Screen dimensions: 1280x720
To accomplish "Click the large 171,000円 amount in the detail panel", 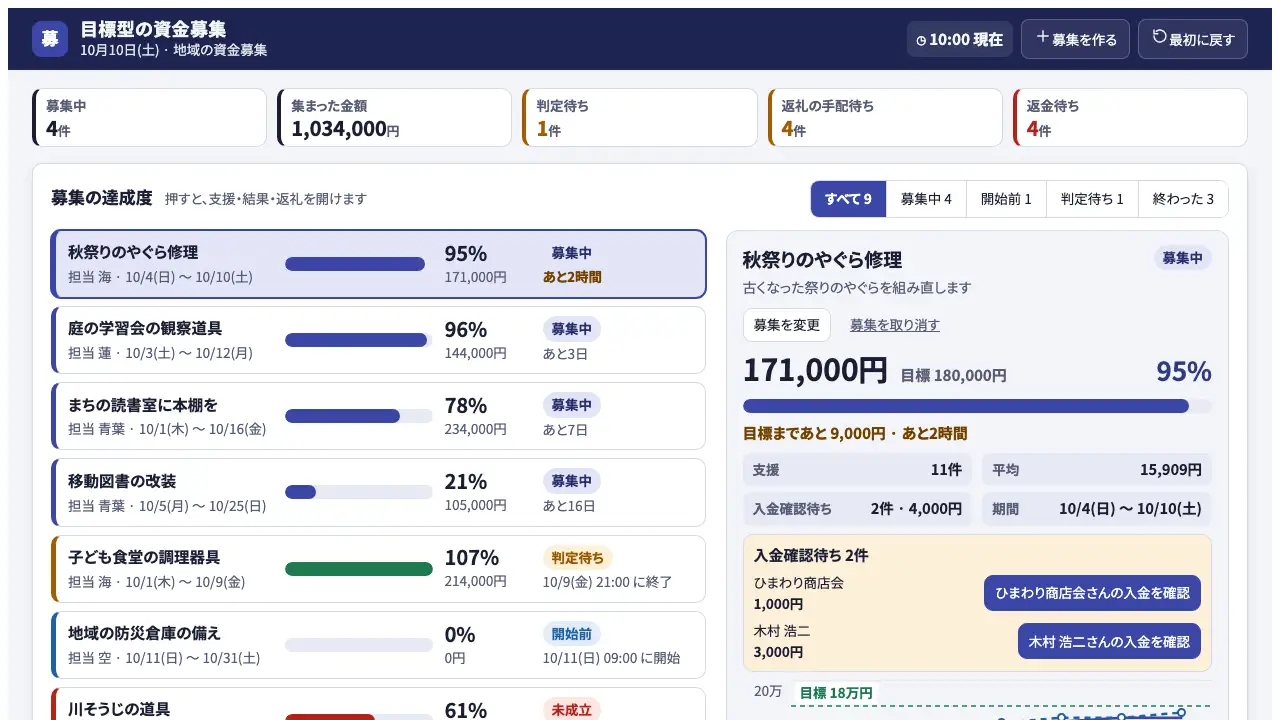I will point(815,371).
